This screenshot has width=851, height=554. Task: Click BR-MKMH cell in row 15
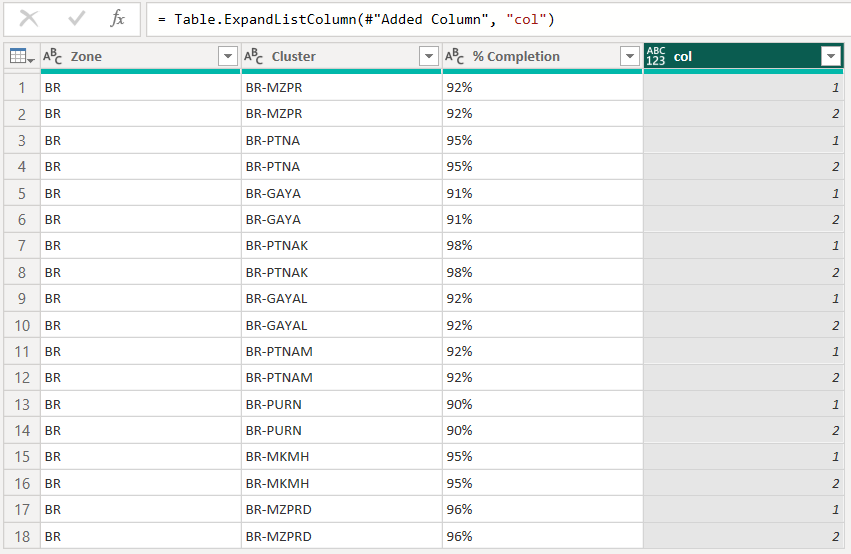point(342,457)
